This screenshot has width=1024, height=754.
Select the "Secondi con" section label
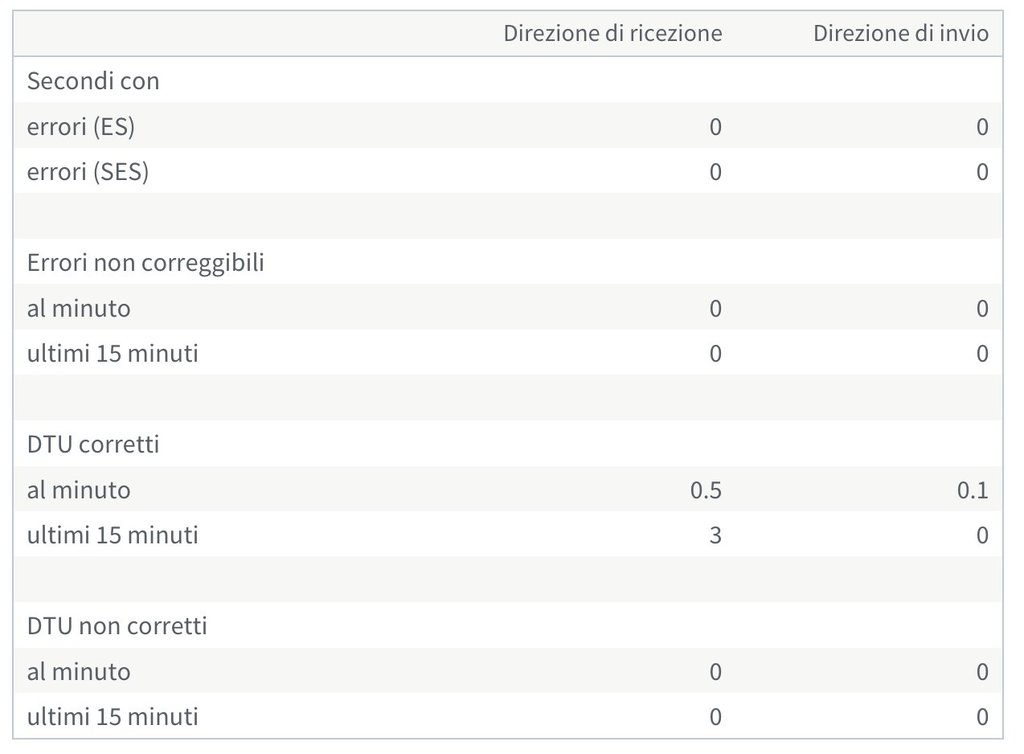93,81
